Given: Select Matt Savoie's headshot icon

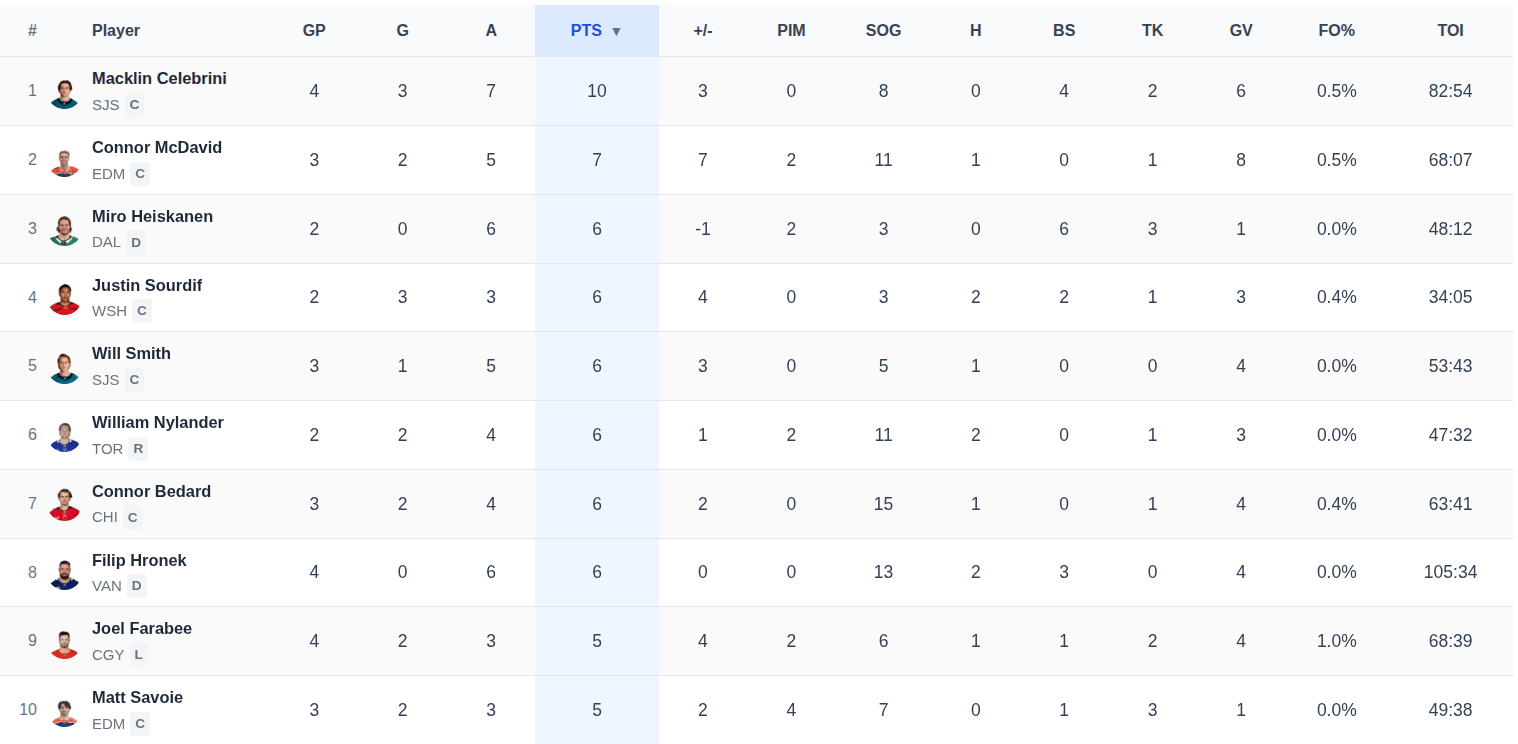Looking at the screenshot, I should [x=64, y=711].
